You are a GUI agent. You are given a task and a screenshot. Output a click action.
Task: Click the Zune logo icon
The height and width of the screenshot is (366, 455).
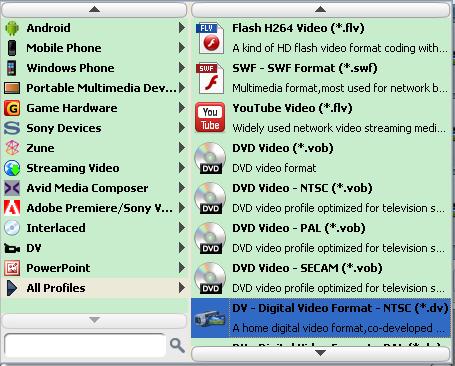pos(12,148)
